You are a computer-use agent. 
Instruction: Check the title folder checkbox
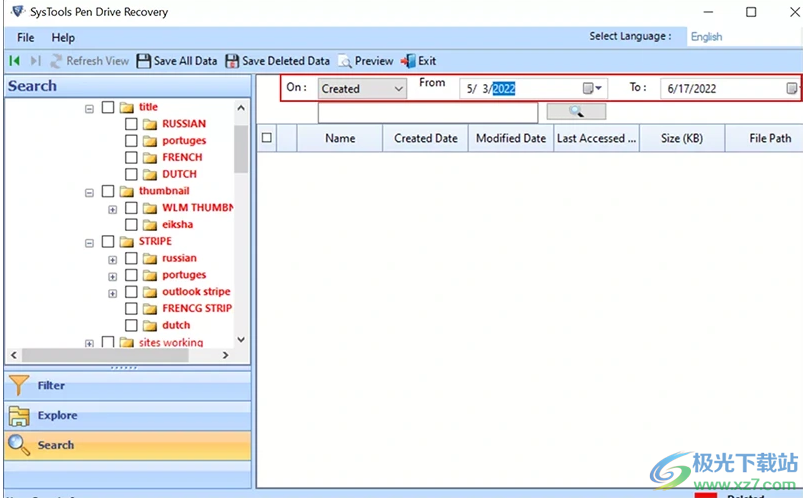(x=108, y=107)
